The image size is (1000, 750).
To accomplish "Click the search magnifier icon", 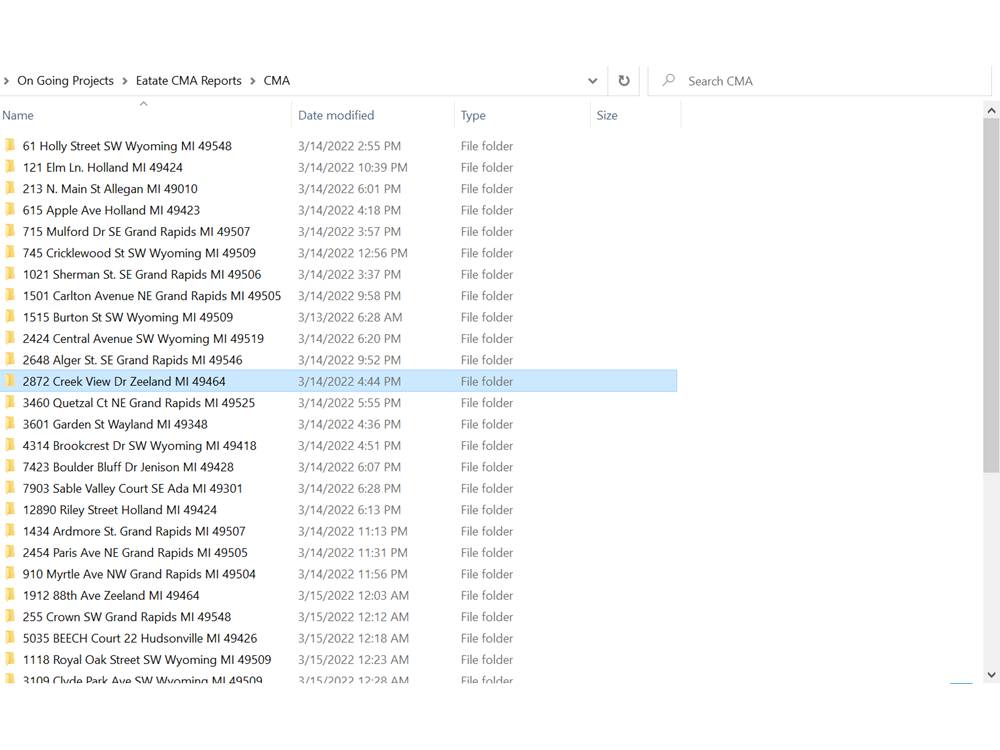I will [668, 80].
